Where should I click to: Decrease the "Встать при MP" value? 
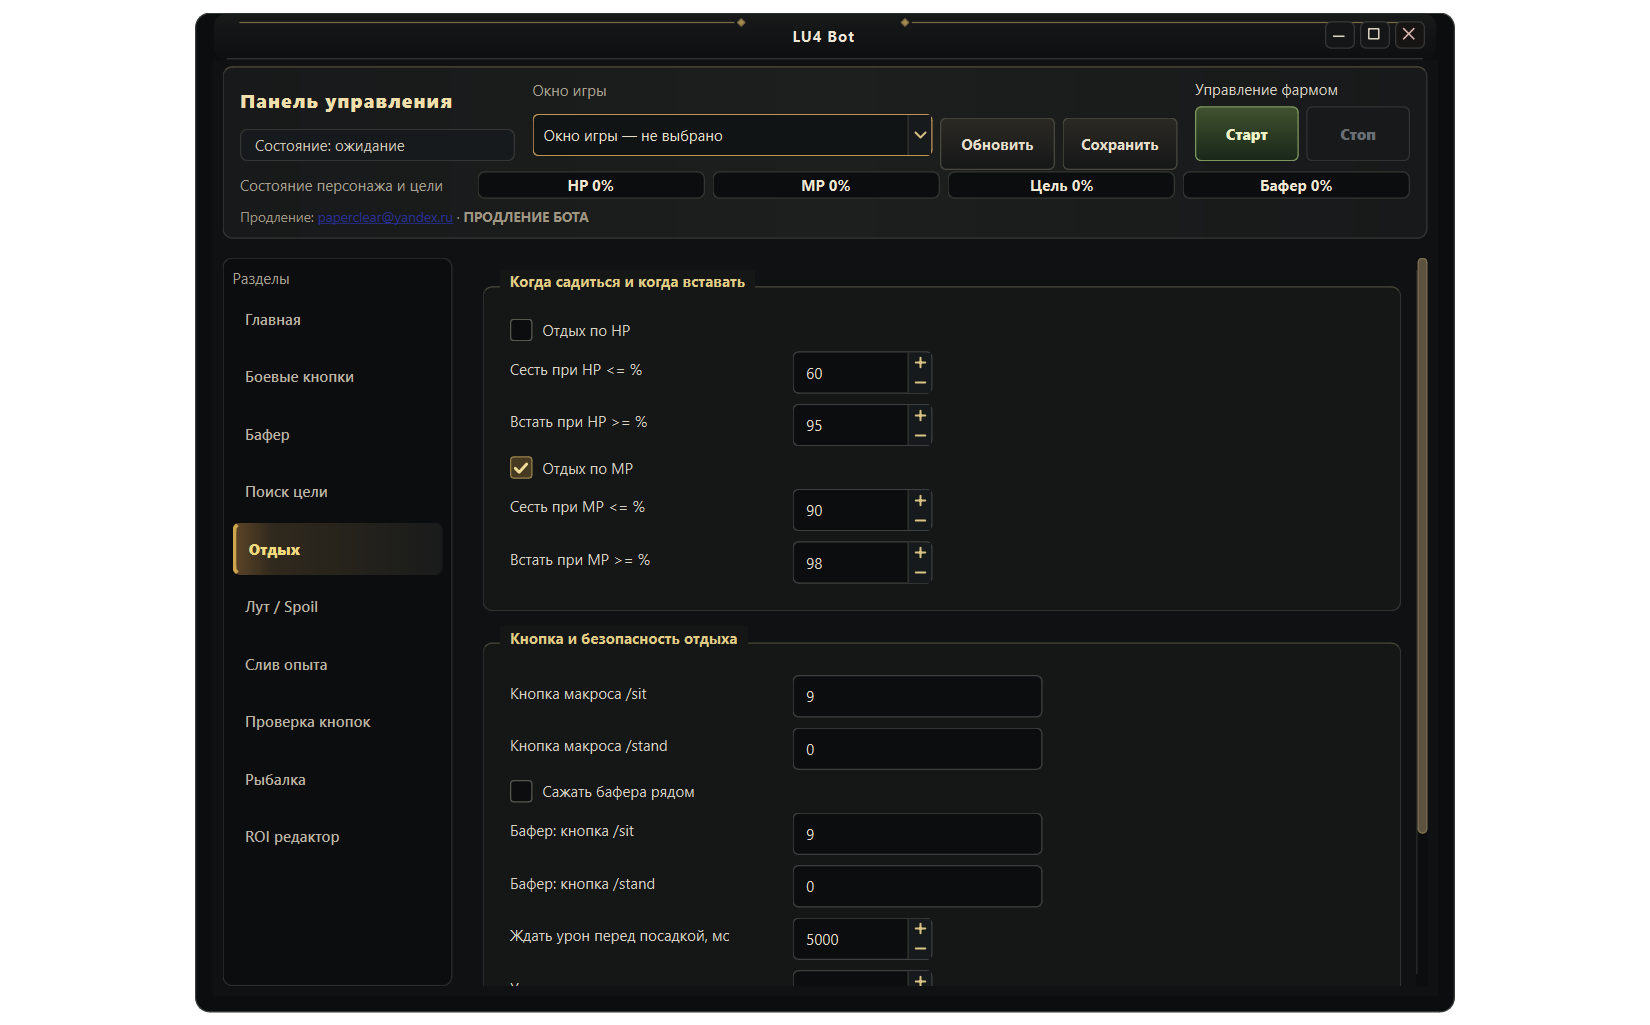click(920, 573)
